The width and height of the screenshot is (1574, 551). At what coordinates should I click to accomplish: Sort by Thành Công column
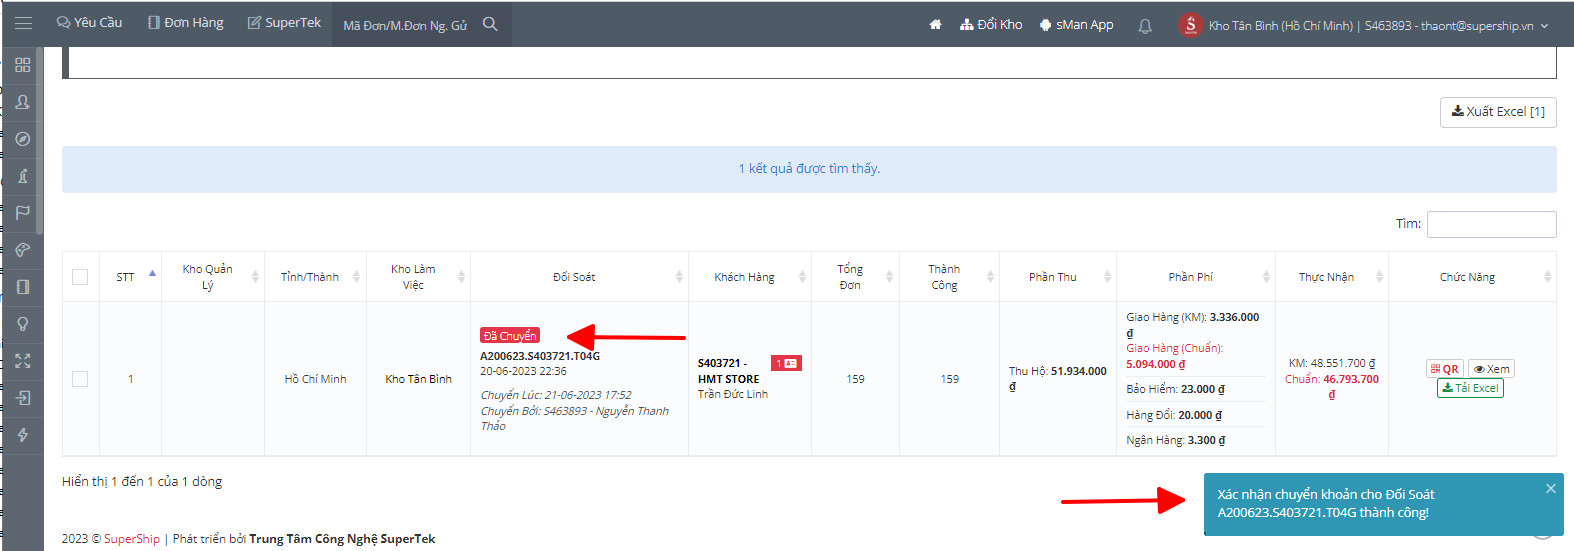(949, 277)
